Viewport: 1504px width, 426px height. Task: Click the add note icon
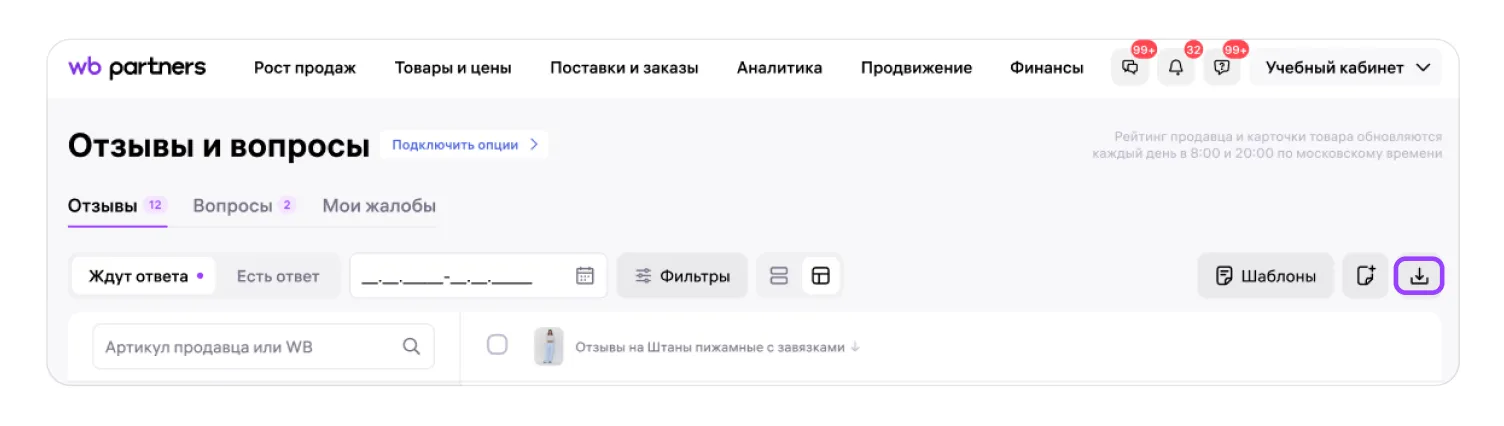tap(1365, 276)
